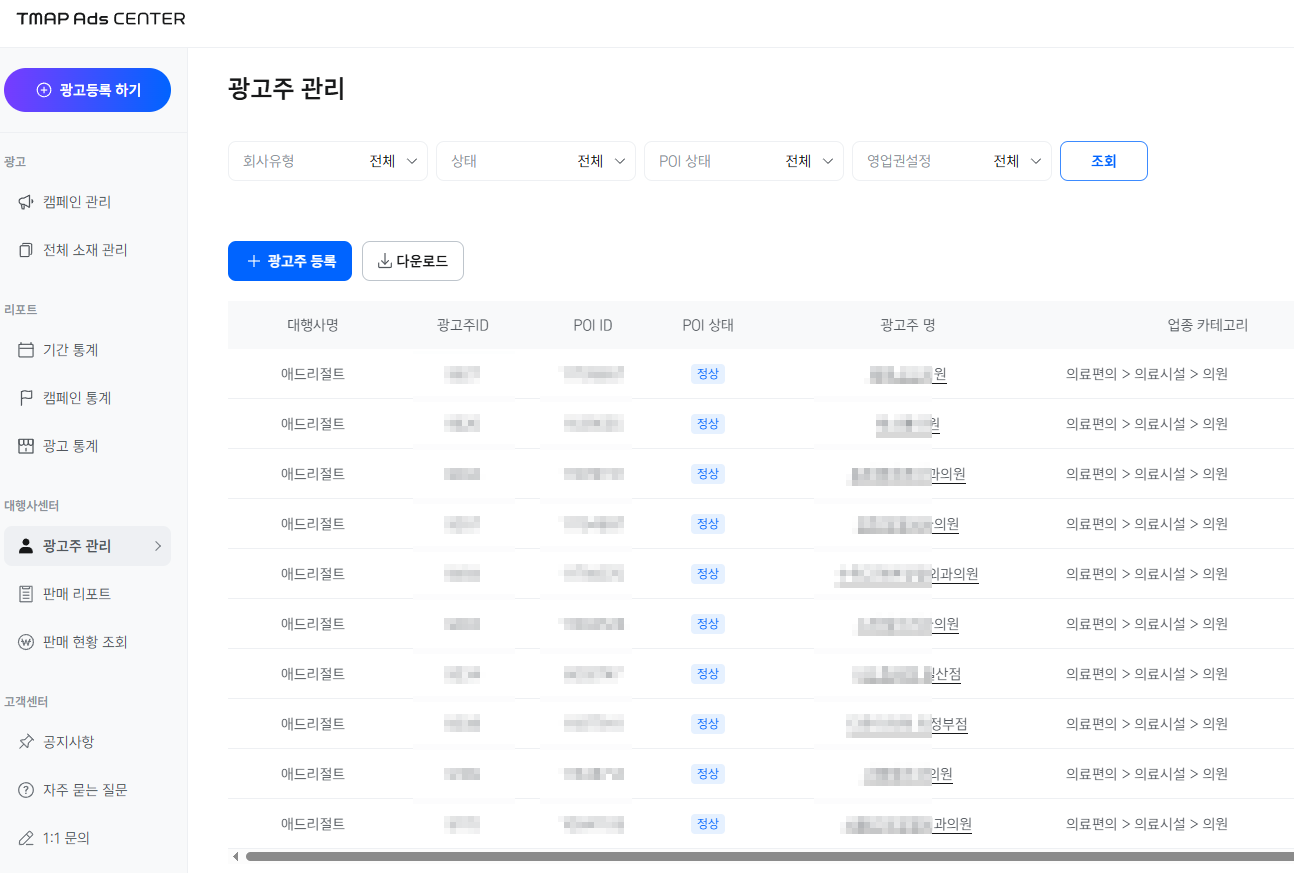Click the flag icon beside 캠페인 통계
The image size is (1294, 873).
26,398
